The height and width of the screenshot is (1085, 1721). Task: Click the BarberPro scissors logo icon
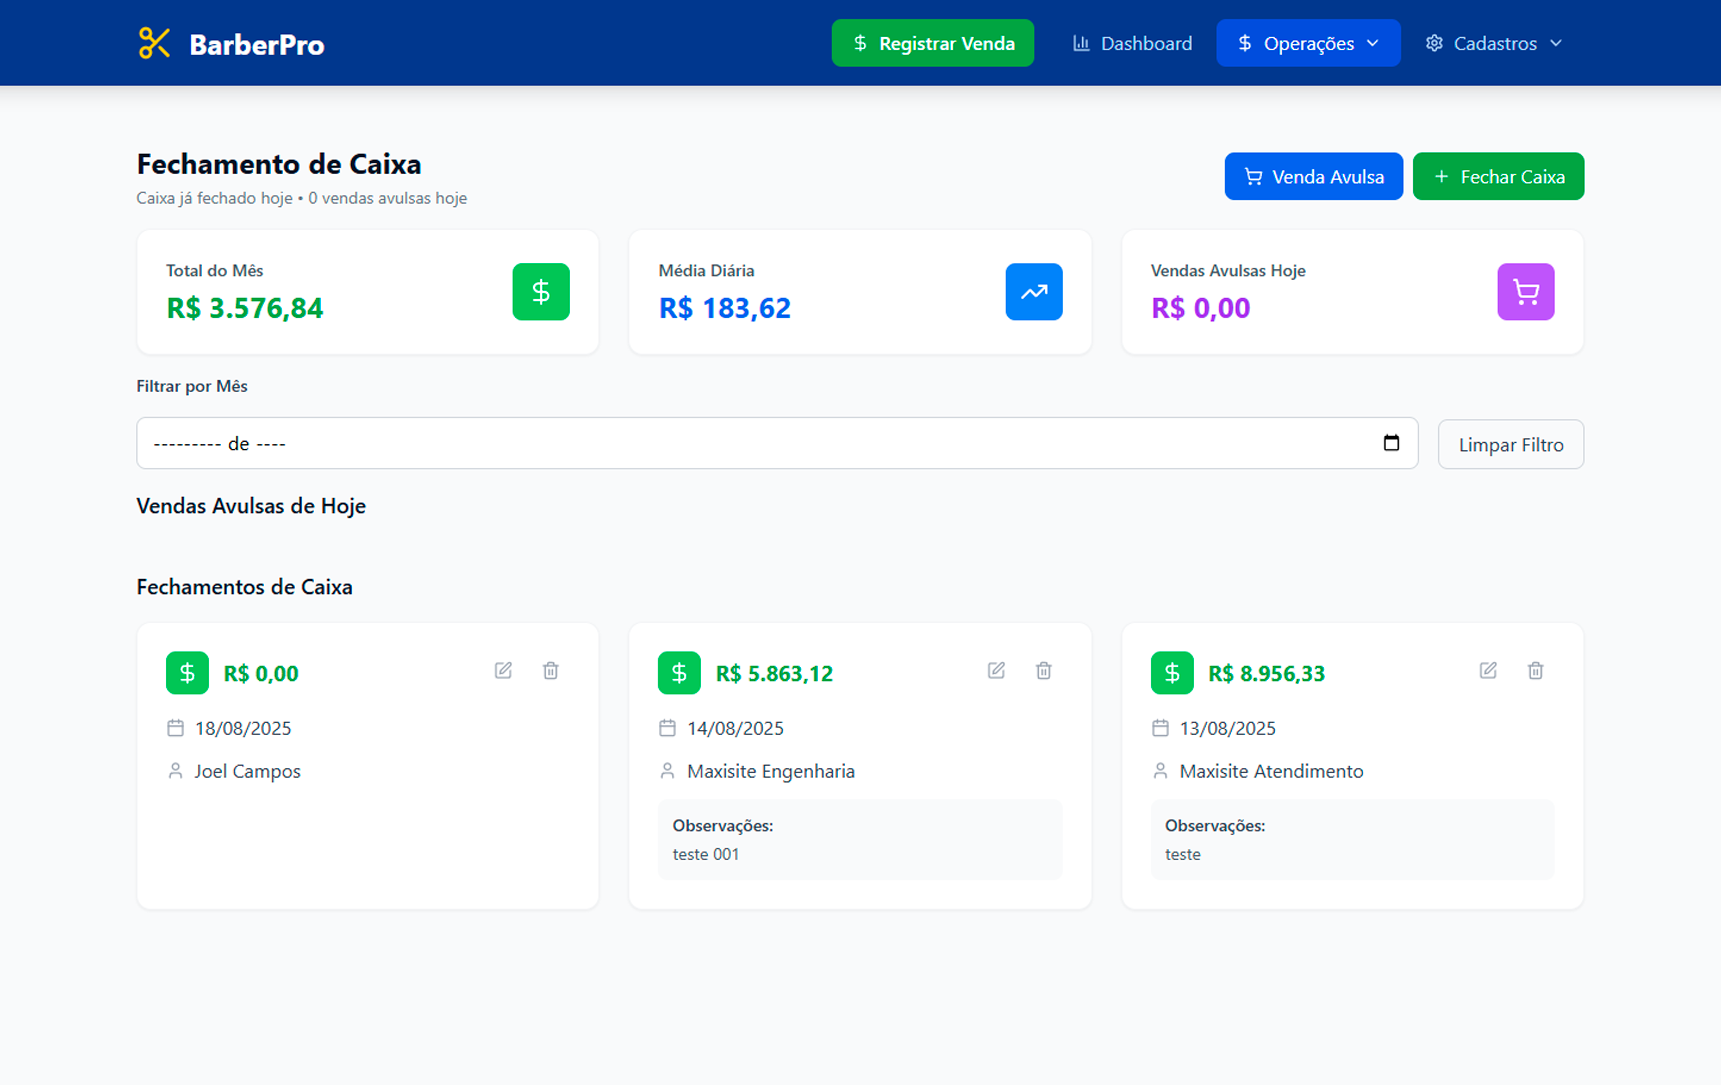(x=154, y=43)
